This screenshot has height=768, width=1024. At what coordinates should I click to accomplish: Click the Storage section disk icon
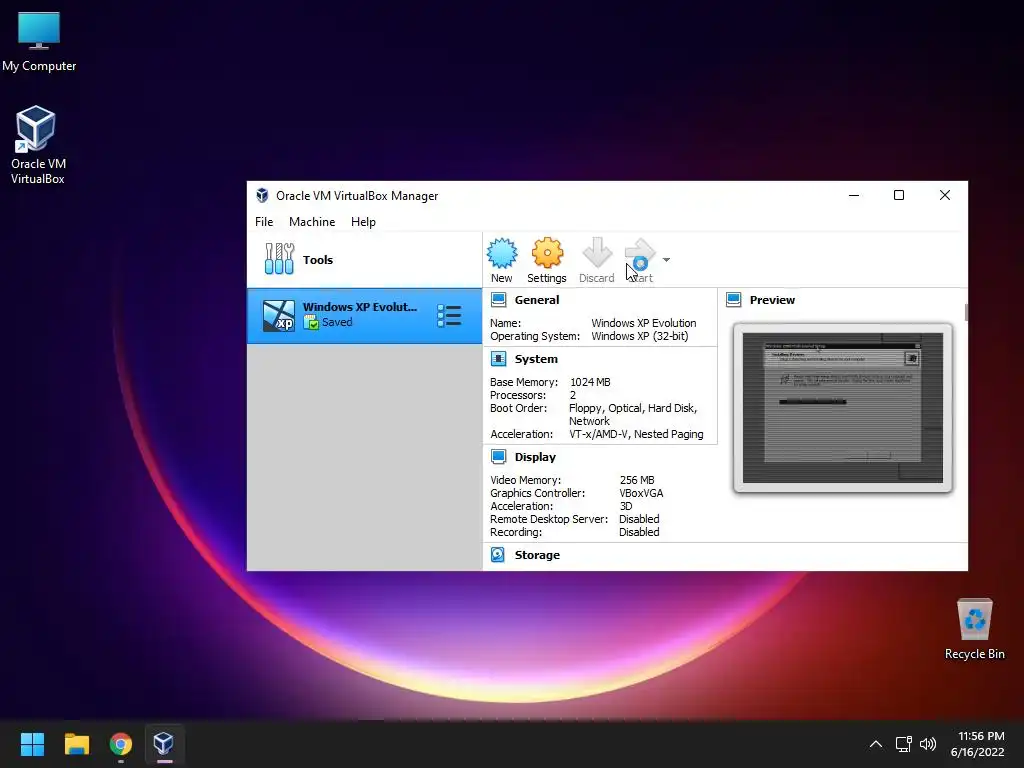pos(498,554)
